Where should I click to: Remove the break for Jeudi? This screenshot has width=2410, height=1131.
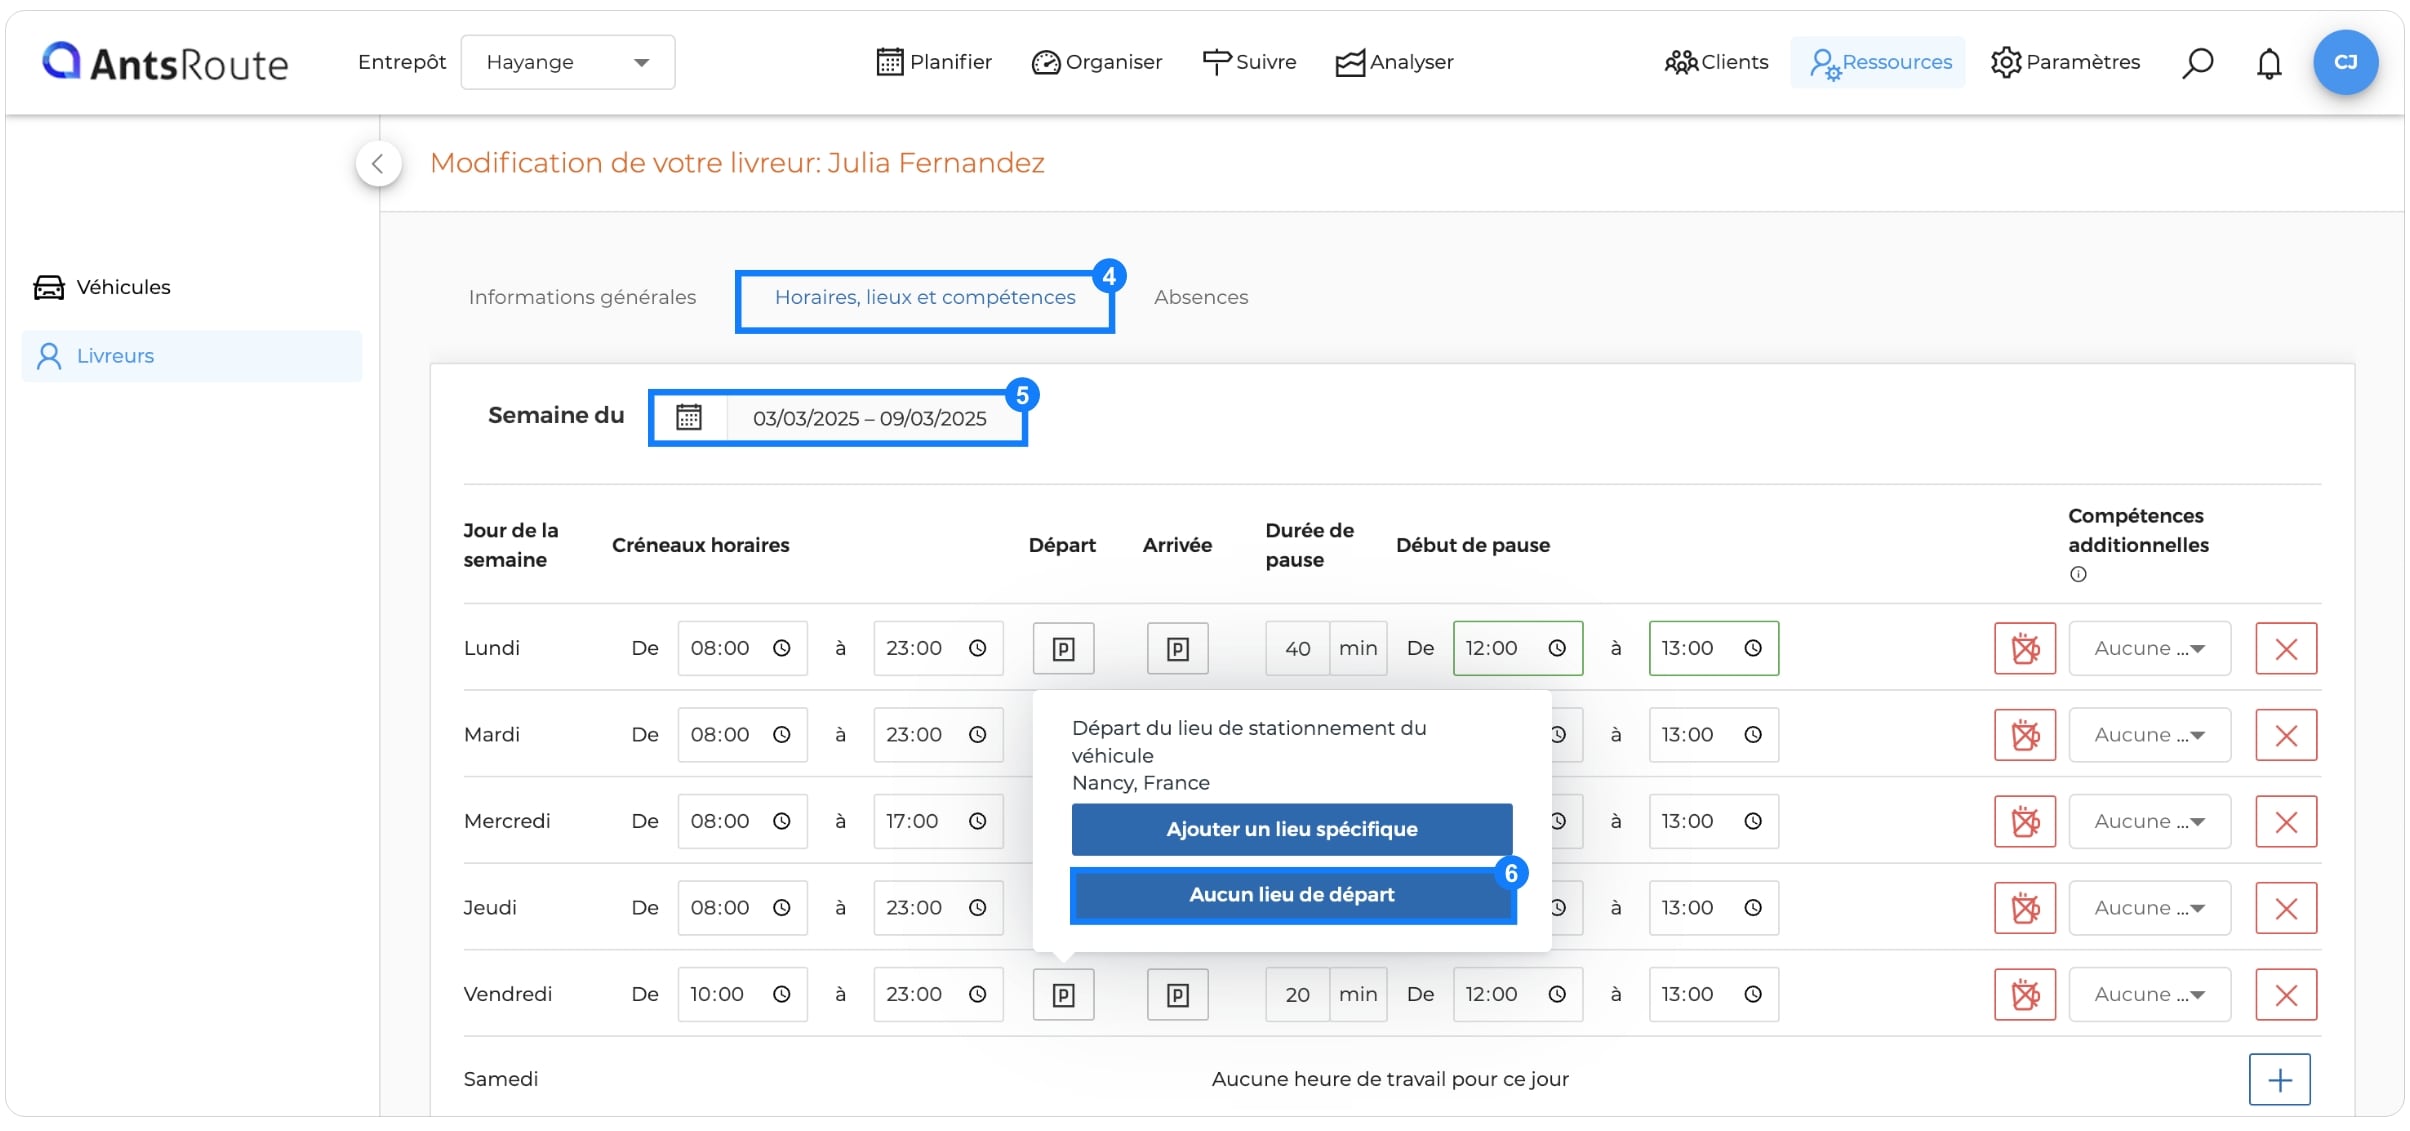(x=2025, y=908)
